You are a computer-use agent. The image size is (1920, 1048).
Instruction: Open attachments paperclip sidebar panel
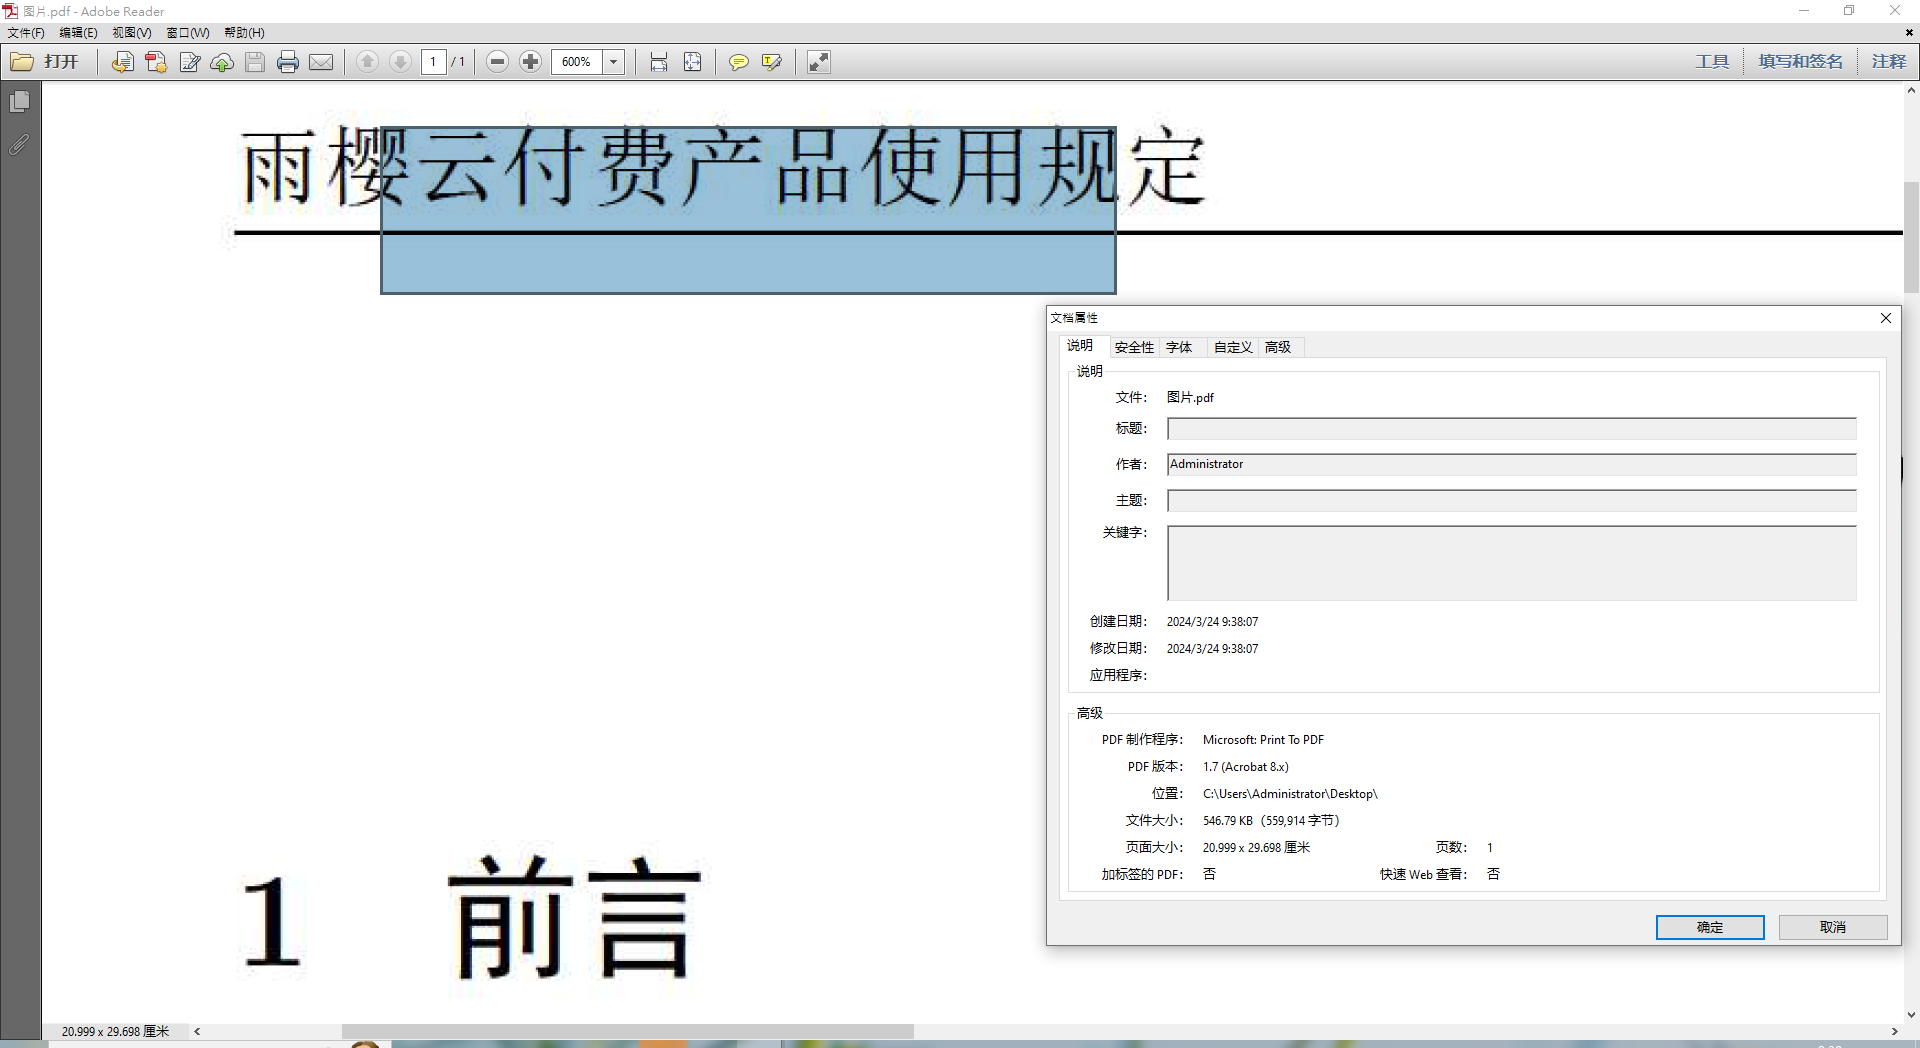coord(20,145)
